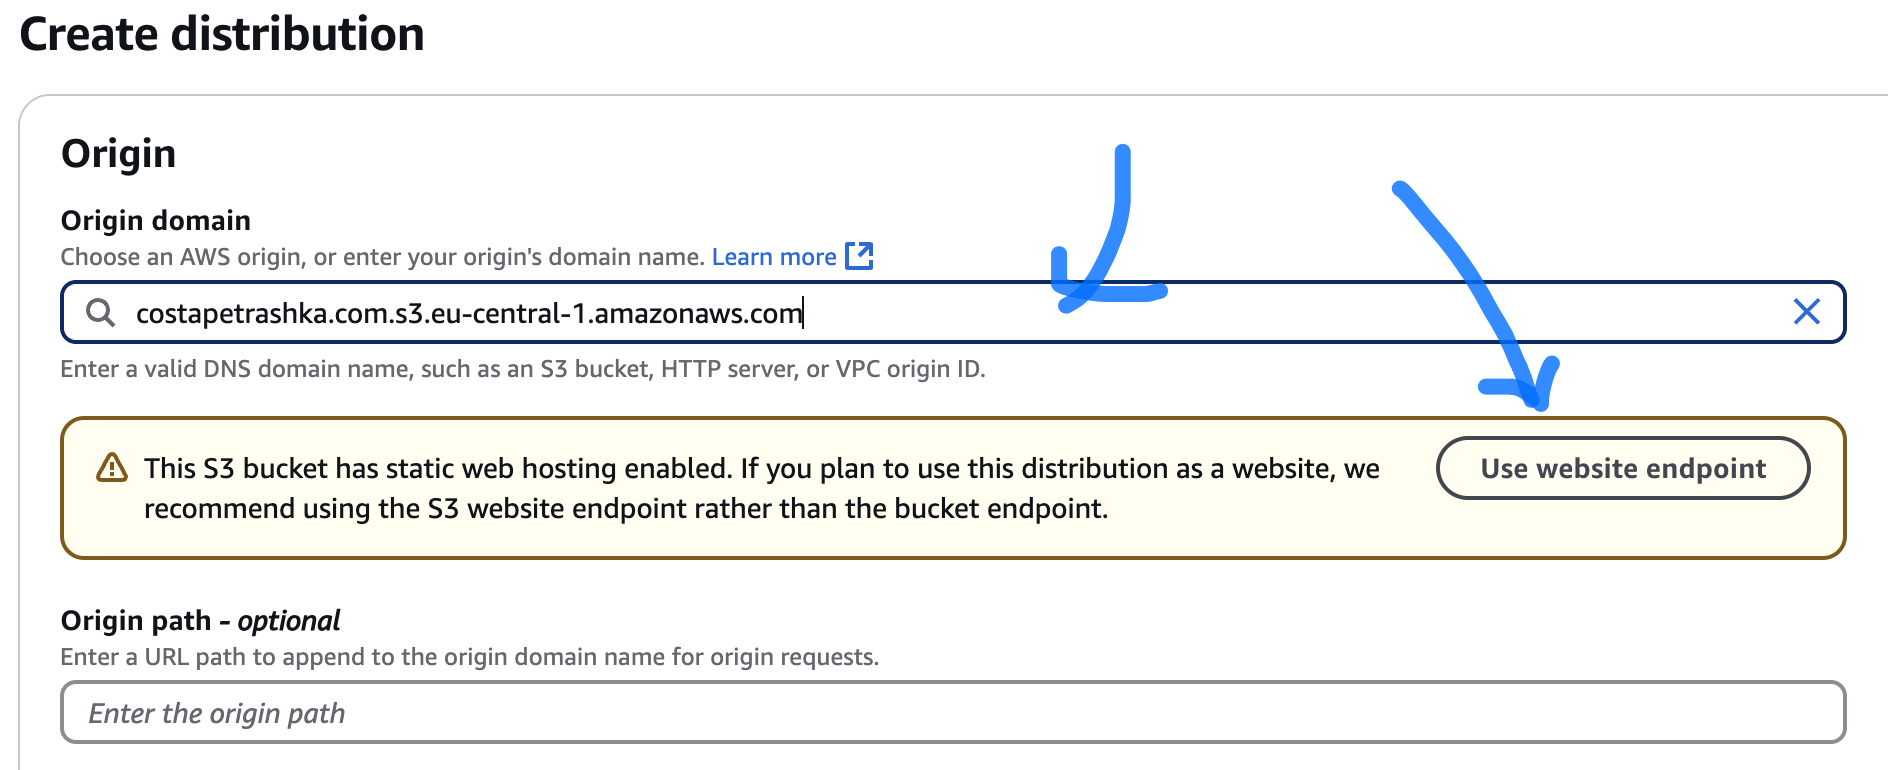Place cursor after amazonaws.com in domain text
This screenshot has height=770, width=1888.
(803, 314)
